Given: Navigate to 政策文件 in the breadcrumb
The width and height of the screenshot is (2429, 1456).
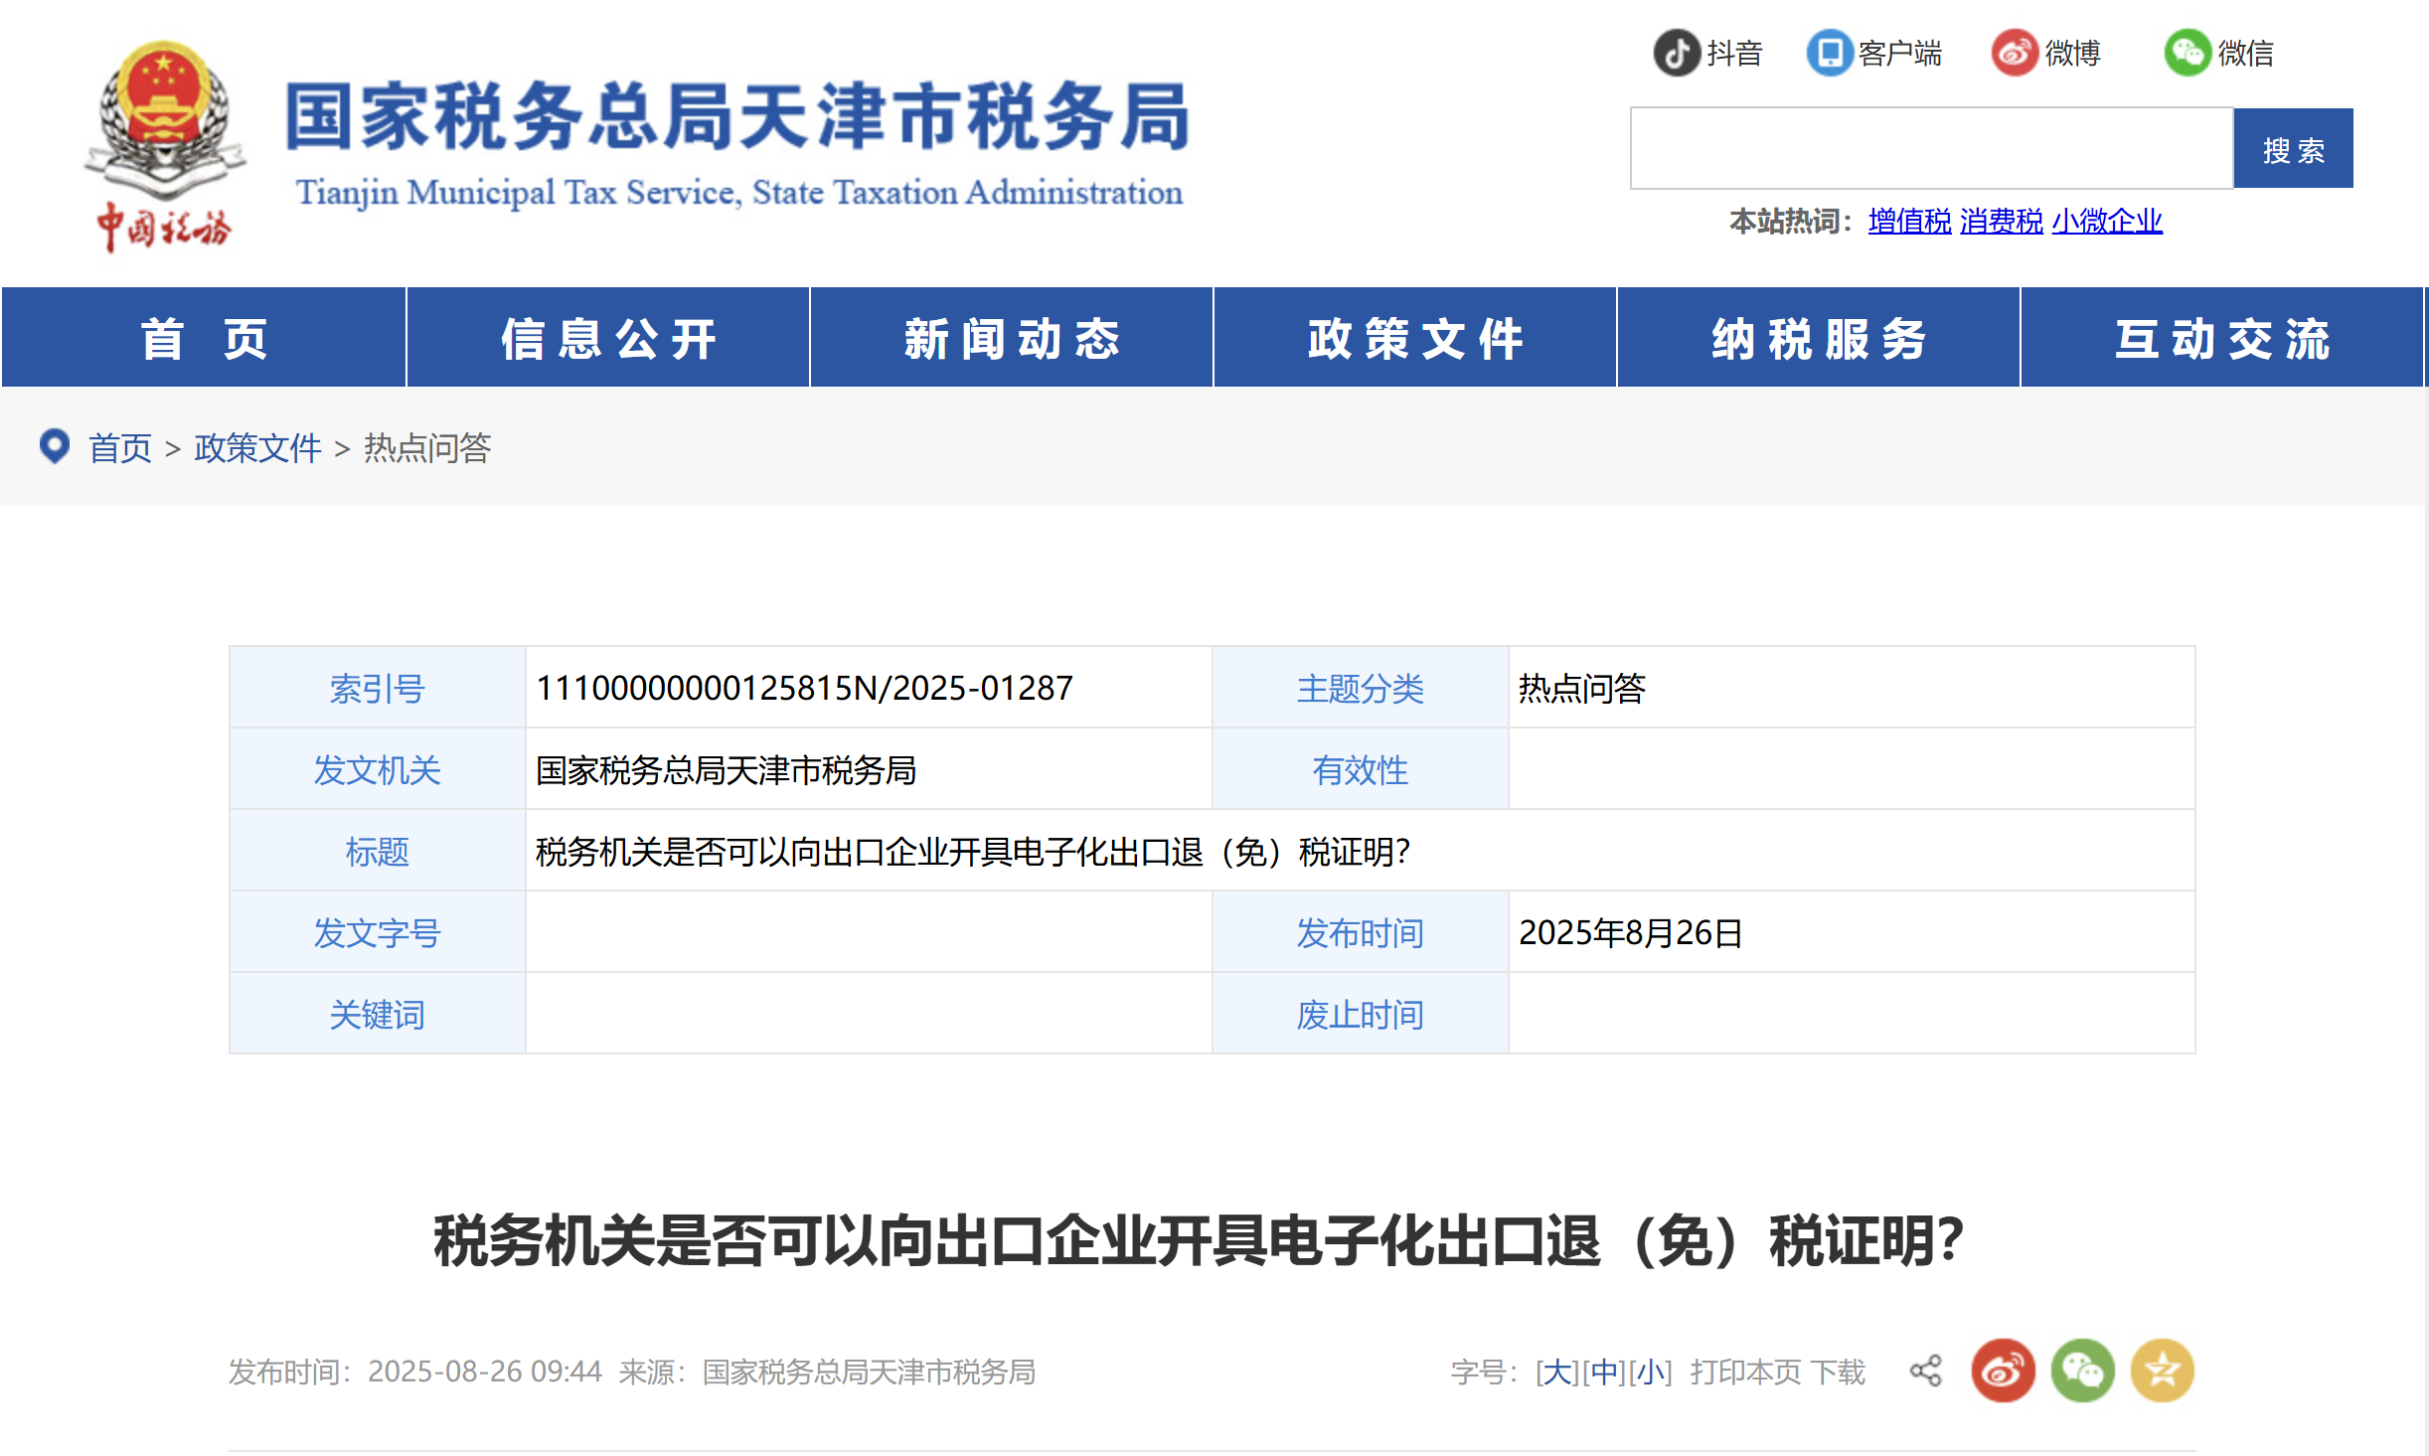Looking at the screenshot, I should pos(256,449).
